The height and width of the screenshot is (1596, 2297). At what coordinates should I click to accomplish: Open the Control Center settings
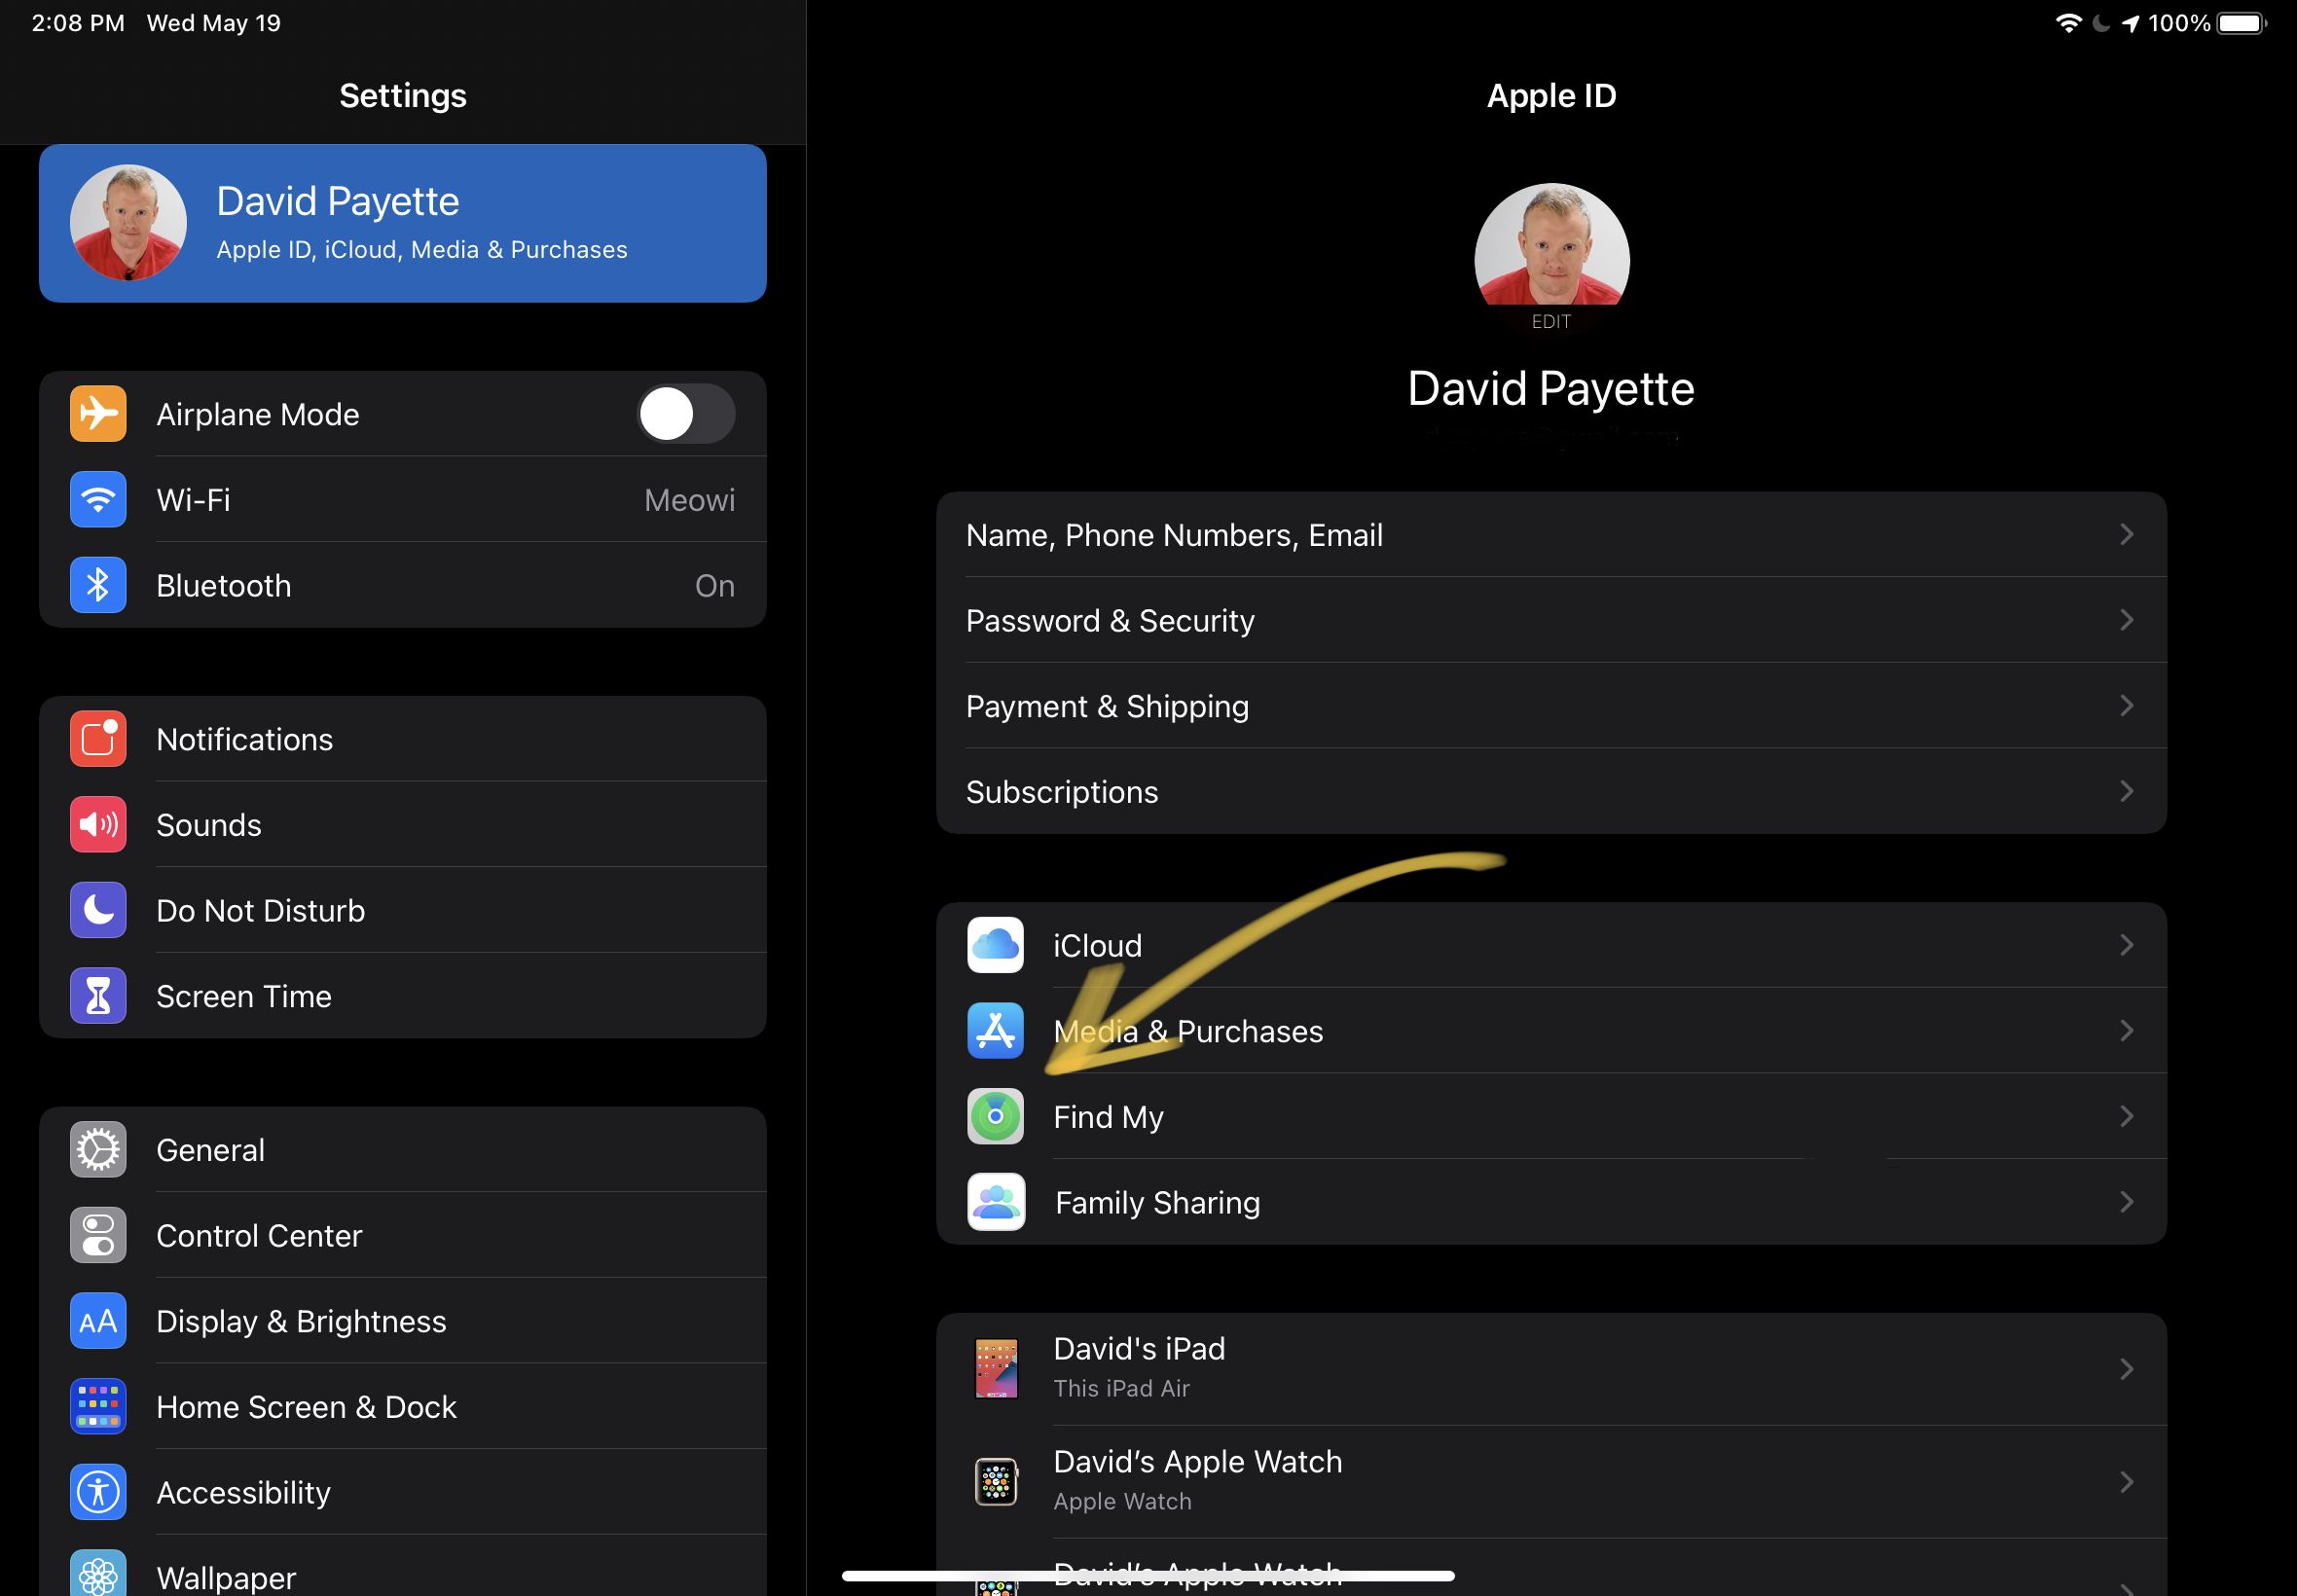pos(403,1235)
